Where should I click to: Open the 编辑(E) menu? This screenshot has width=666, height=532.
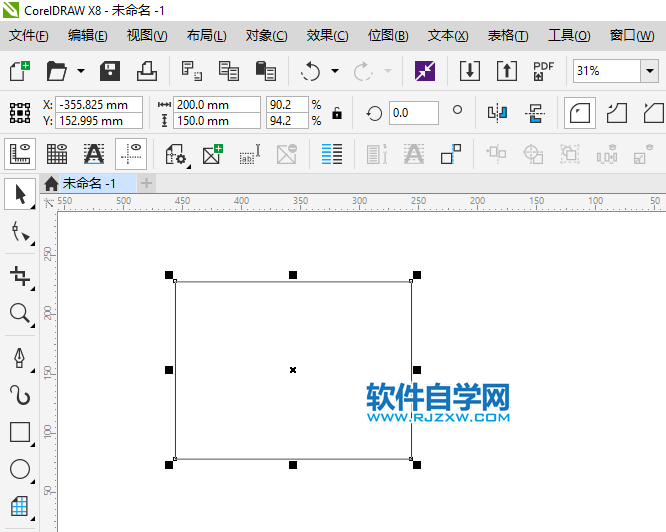click(87, 36)
